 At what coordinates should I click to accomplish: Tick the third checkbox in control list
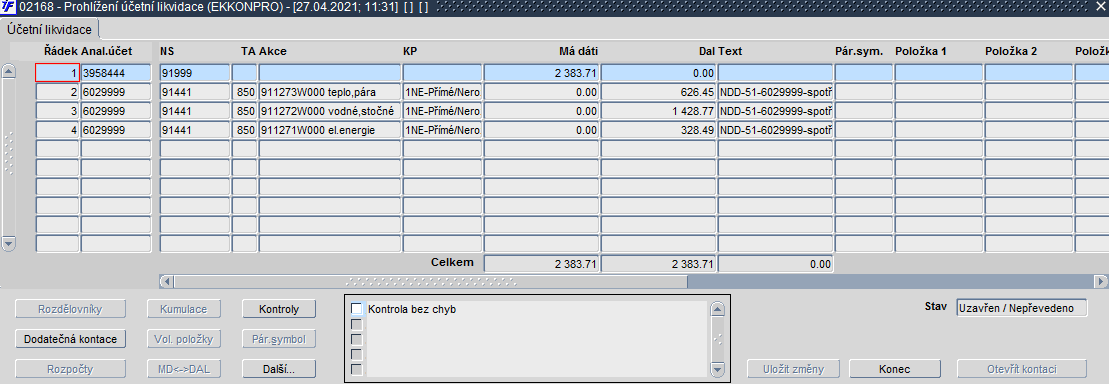click(357, 339)
